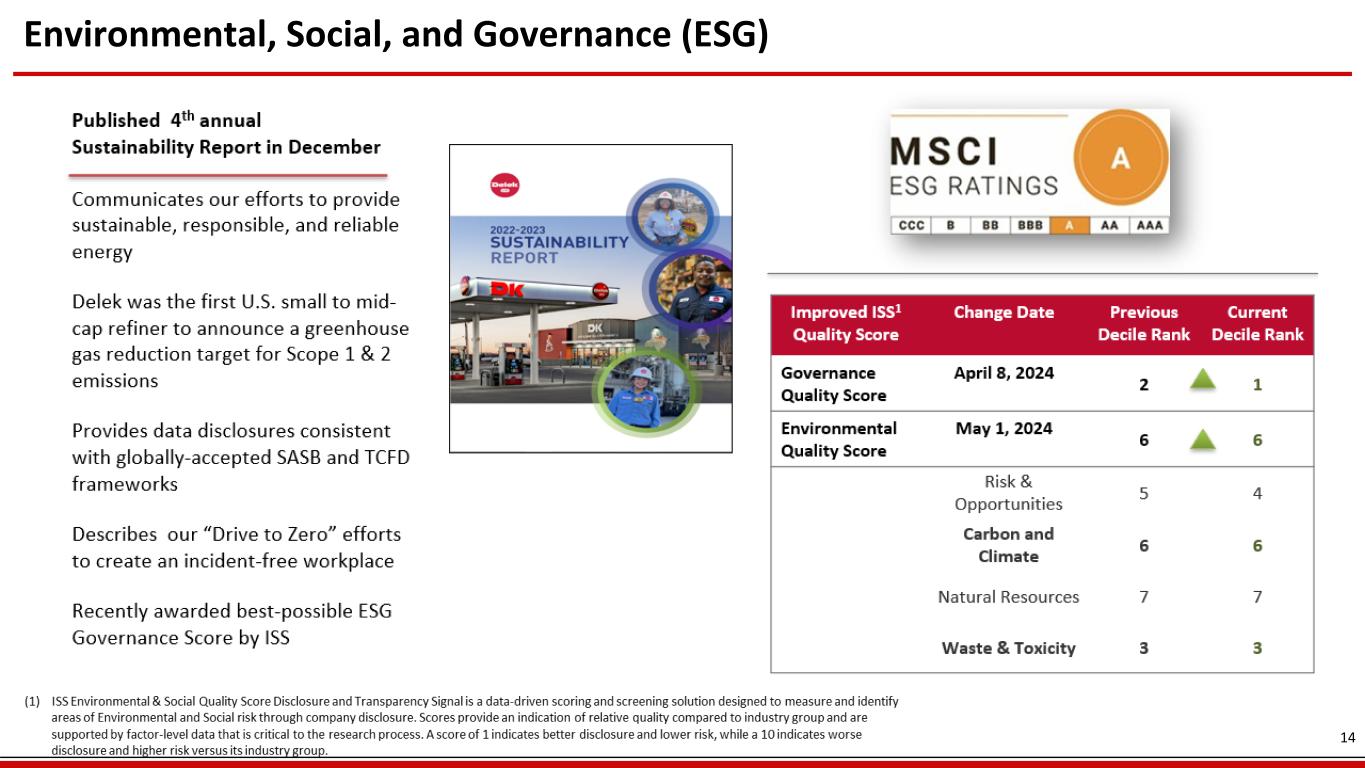
Task: Click the page number 14
Action: coord(1347,737)
